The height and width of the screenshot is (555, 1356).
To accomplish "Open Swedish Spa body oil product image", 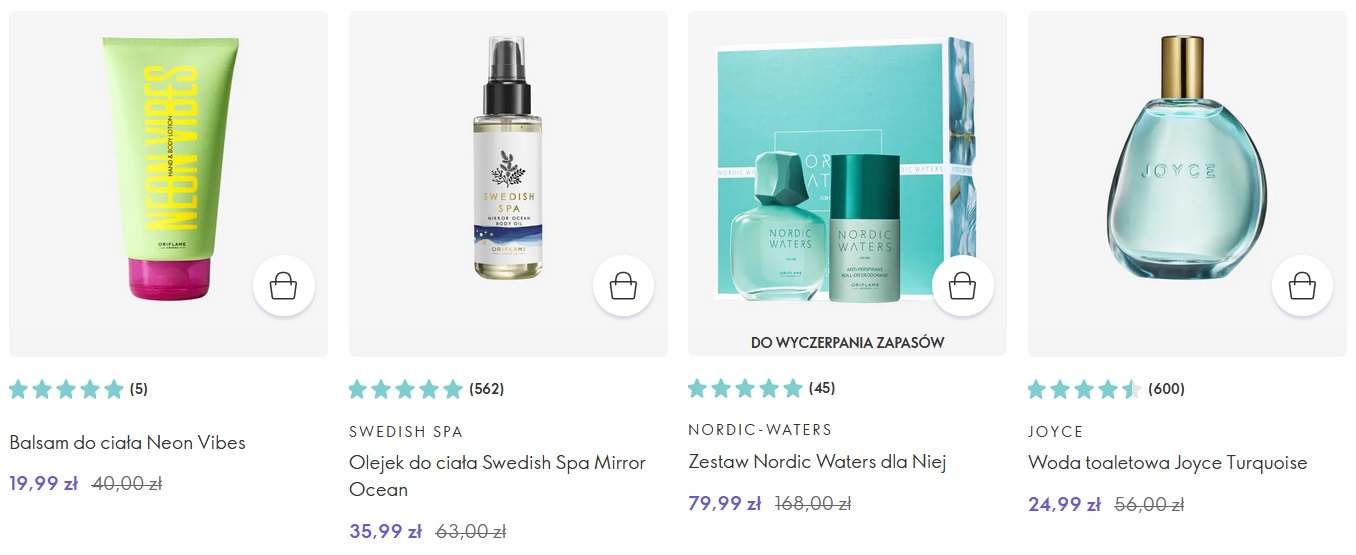I will [x=508, y=184].
